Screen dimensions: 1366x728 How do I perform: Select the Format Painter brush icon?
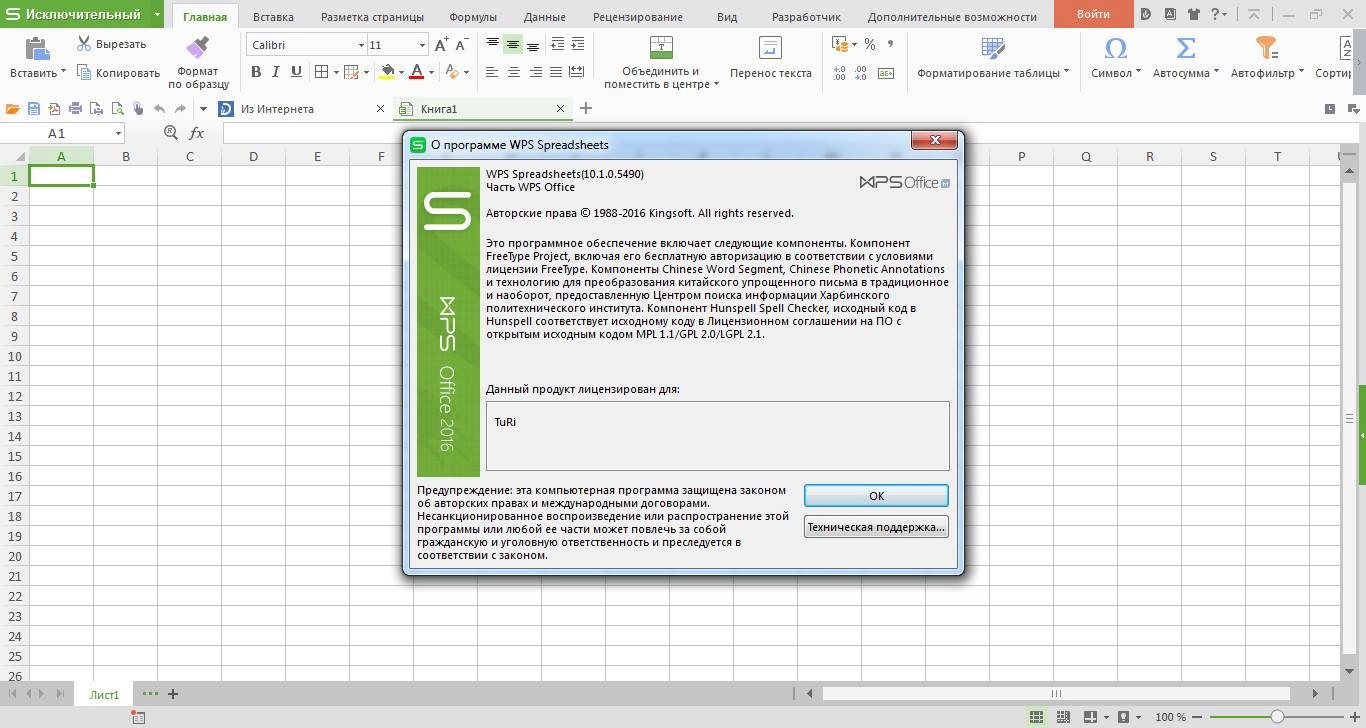198,48
